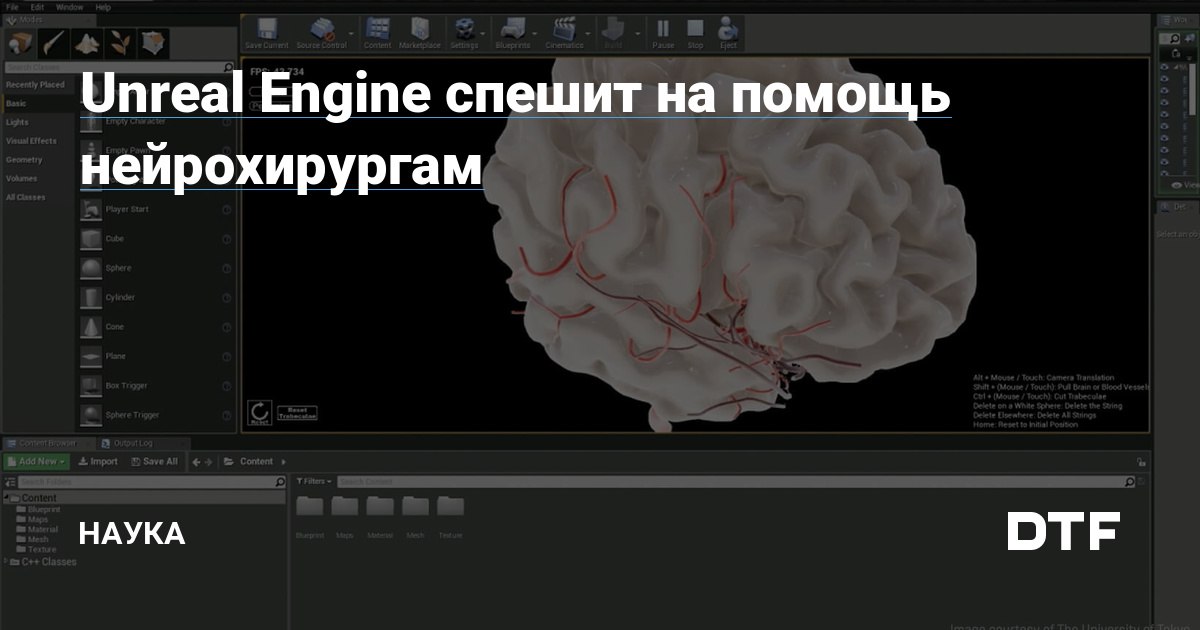Viewport: 1200px width, 630px height.
Task: Open Add New dropdown
Action: (x=37, y=461)
